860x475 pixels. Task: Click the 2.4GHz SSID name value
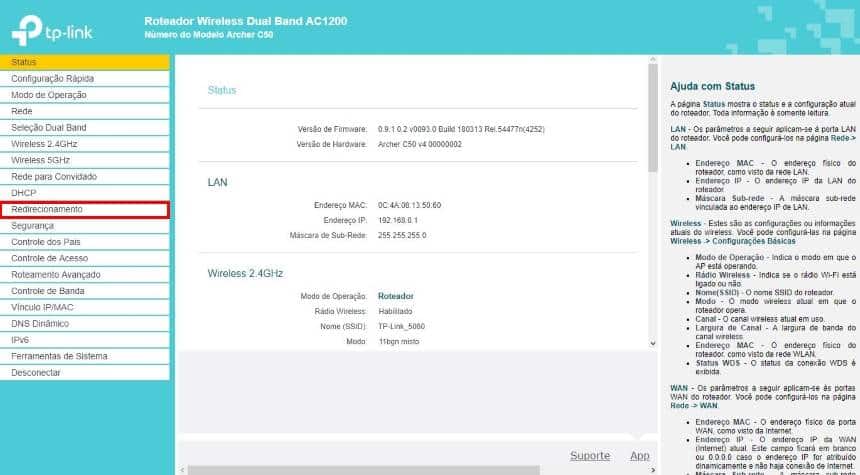(401, 326)
